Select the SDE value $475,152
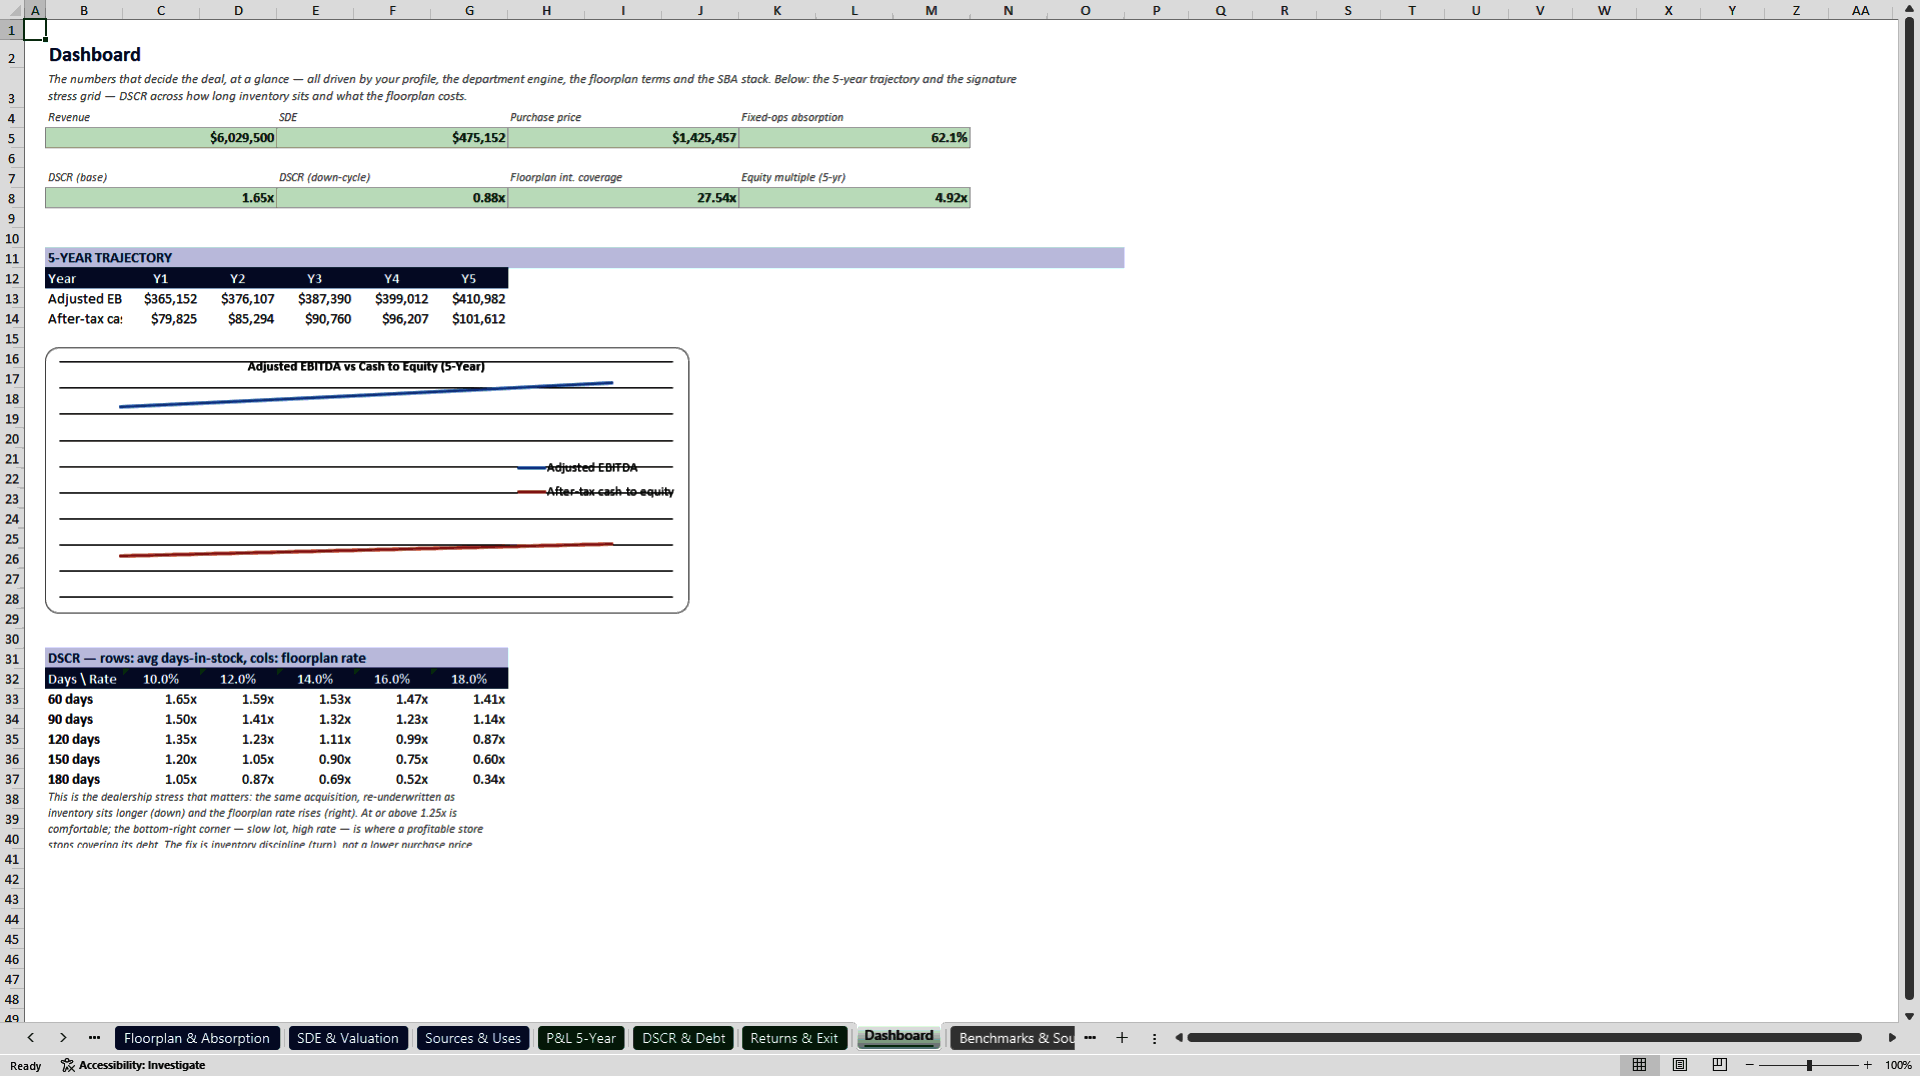This screenshot has width=1920, height=1076. point(392,138)
